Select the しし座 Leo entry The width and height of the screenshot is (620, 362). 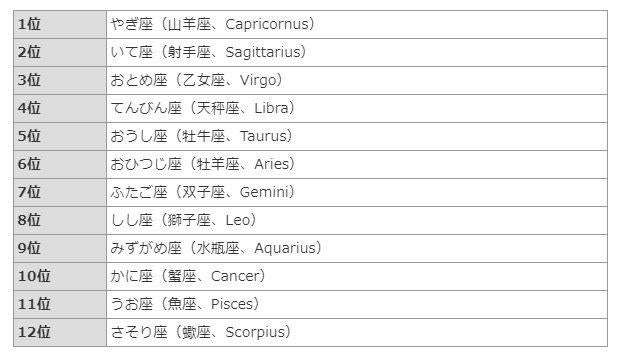pyautogui.click(x=184, y=221)
